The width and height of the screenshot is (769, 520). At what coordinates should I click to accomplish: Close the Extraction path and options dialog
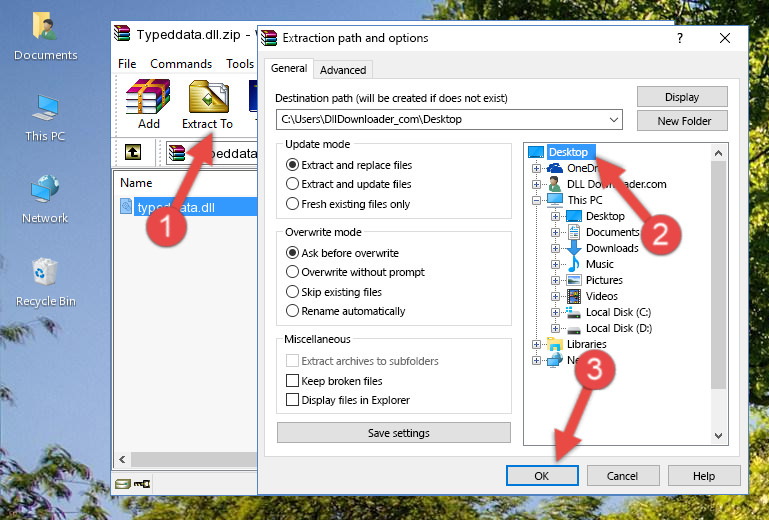point(725,38)
